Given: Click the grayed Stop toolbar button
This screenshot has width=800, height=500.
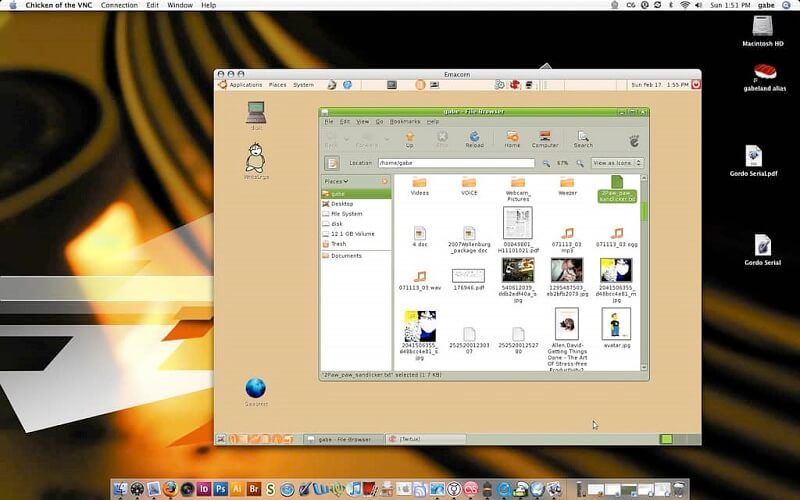Looking at the screenshot, I should [x=442, y=139].
